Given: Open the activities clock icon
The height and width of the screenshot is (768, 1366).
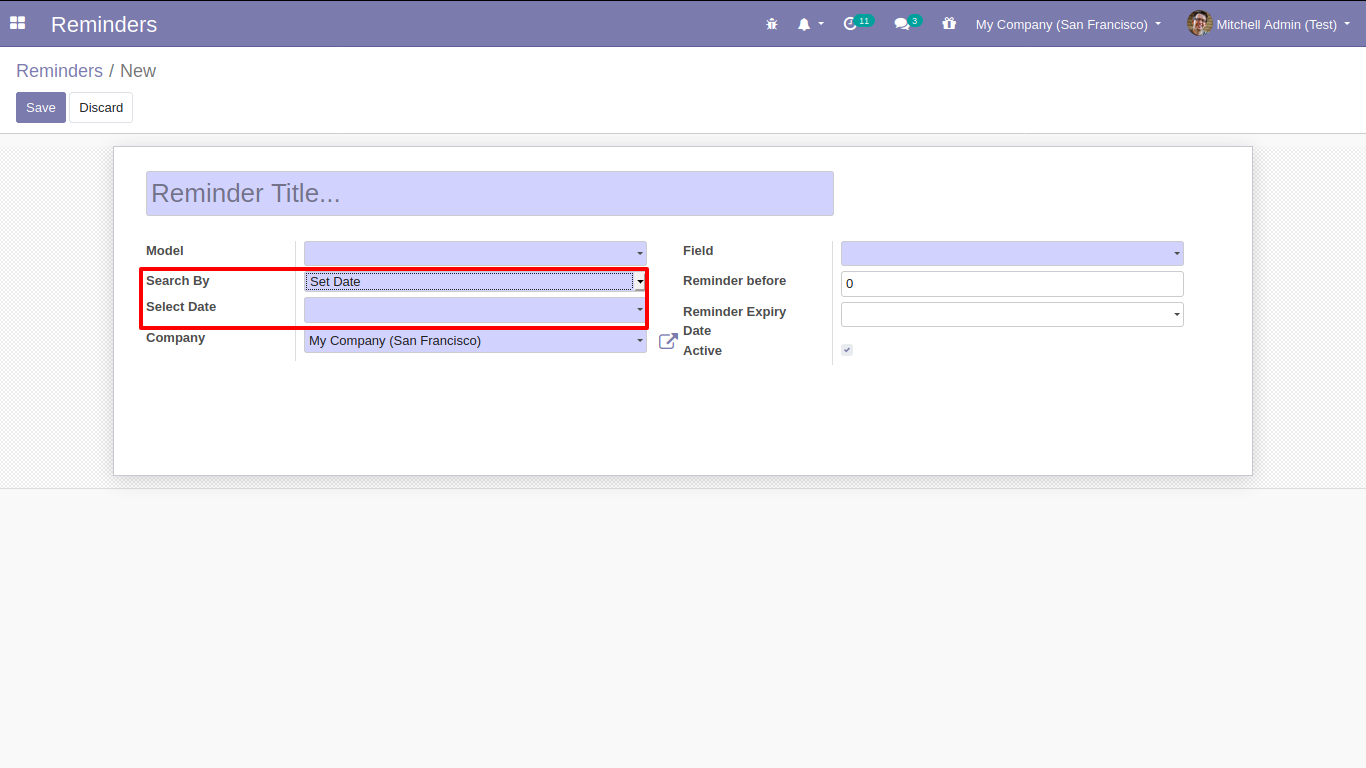Looking at the screenshot, I should [x=851, y=24].
